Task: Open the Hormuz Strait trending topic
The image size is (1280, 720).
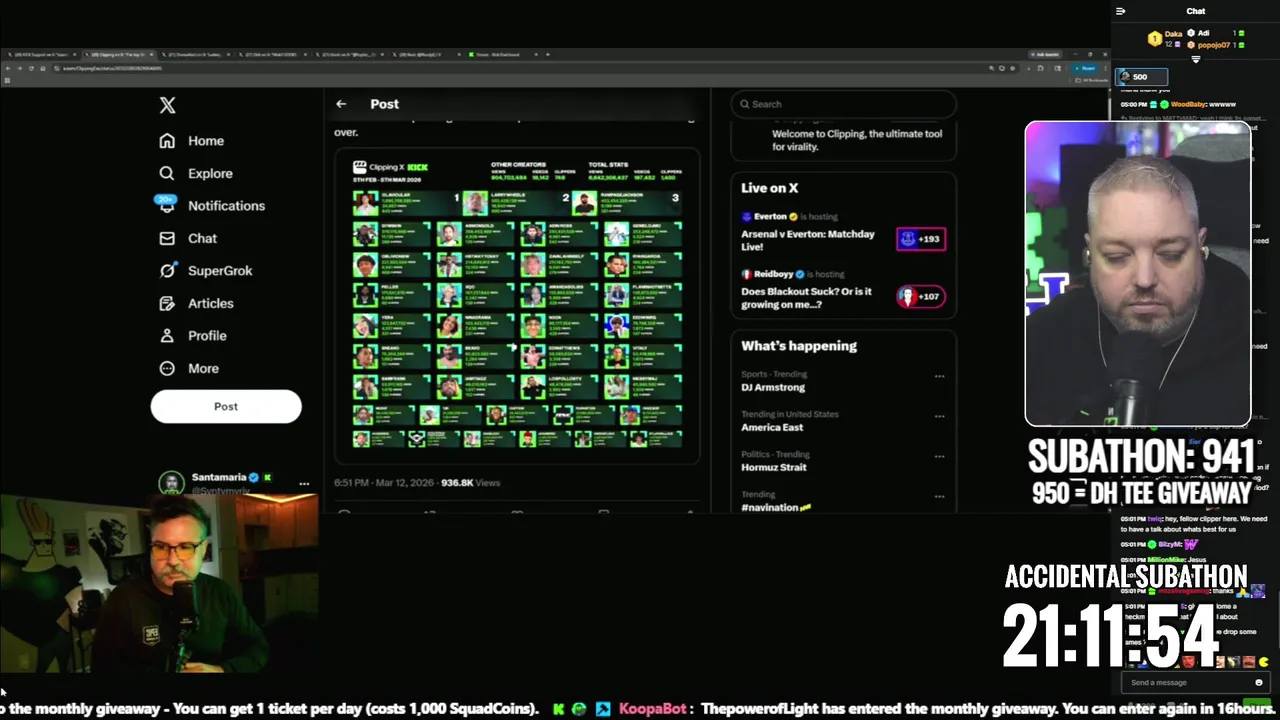Action: [x=774, y=467]
